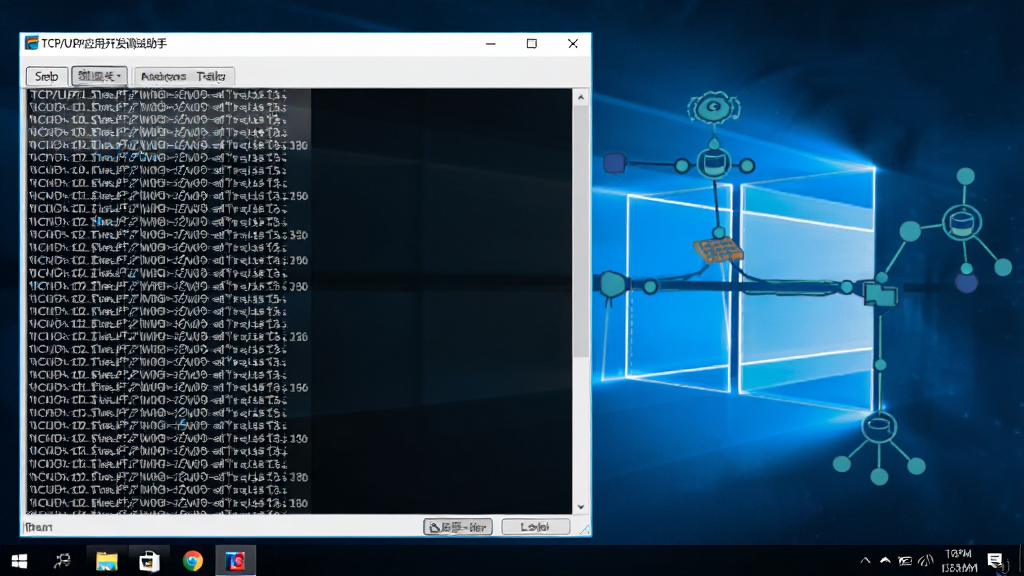
Task: Minimize the TCP/UDP window
Action: (490, 44)
